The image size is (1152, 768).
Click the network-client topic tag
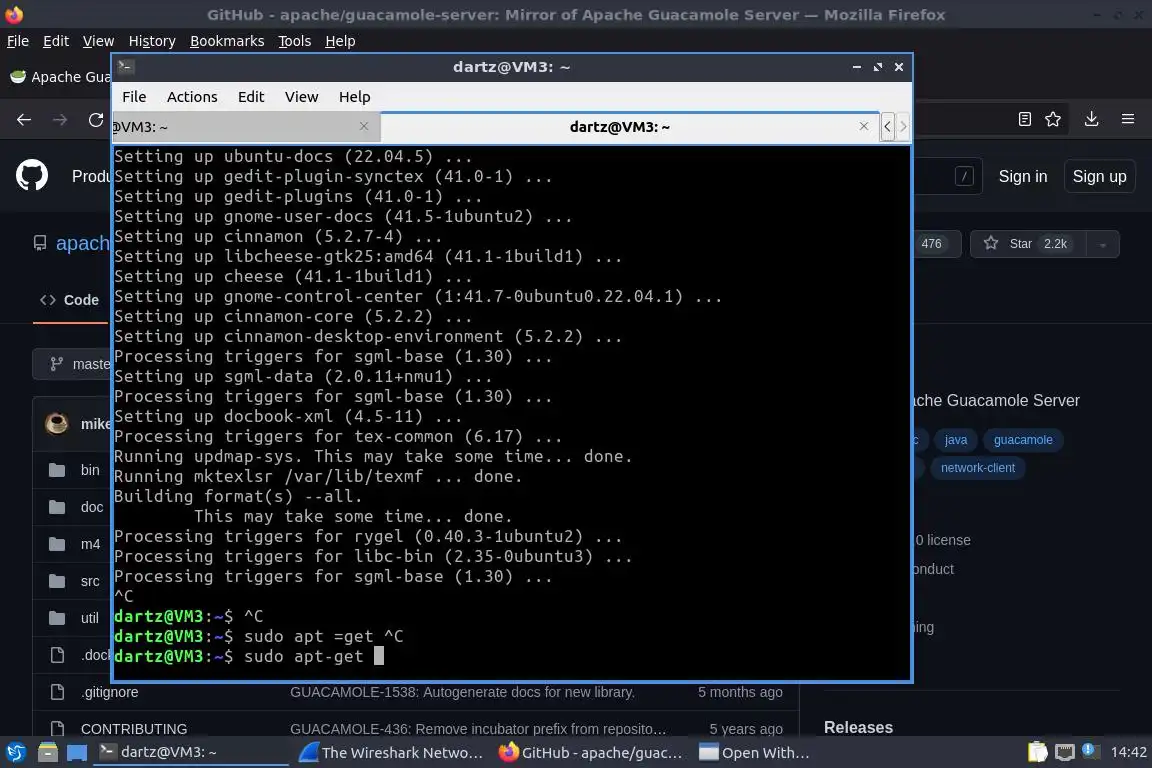977,467
